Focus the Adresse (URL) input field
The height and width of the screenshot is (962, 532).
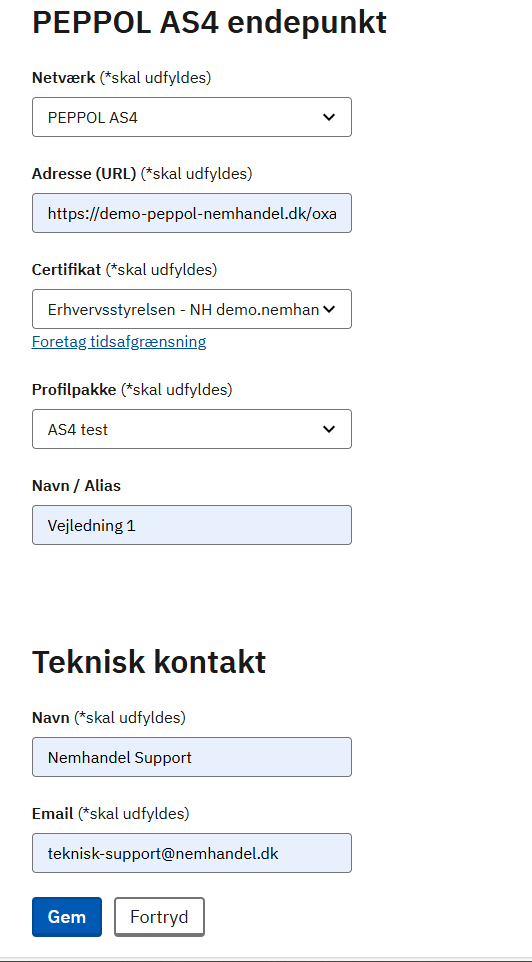point(191,213)
